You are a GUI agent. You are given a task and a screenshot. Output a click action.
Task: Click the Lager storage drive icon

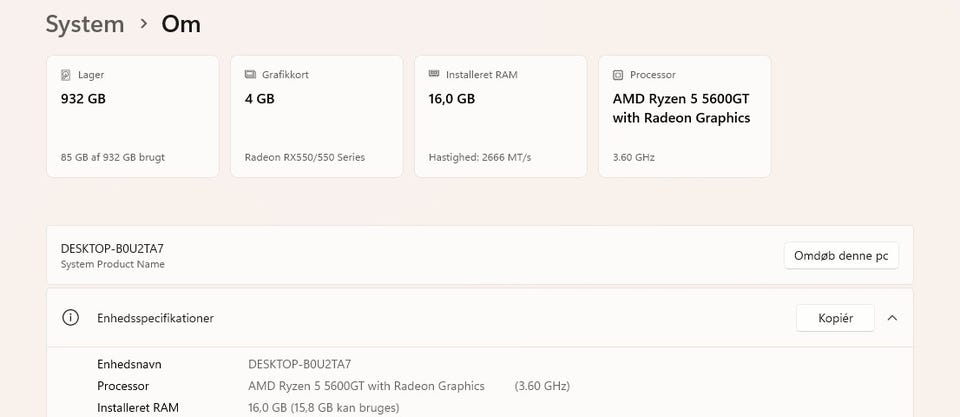click(x=66, y=75)
